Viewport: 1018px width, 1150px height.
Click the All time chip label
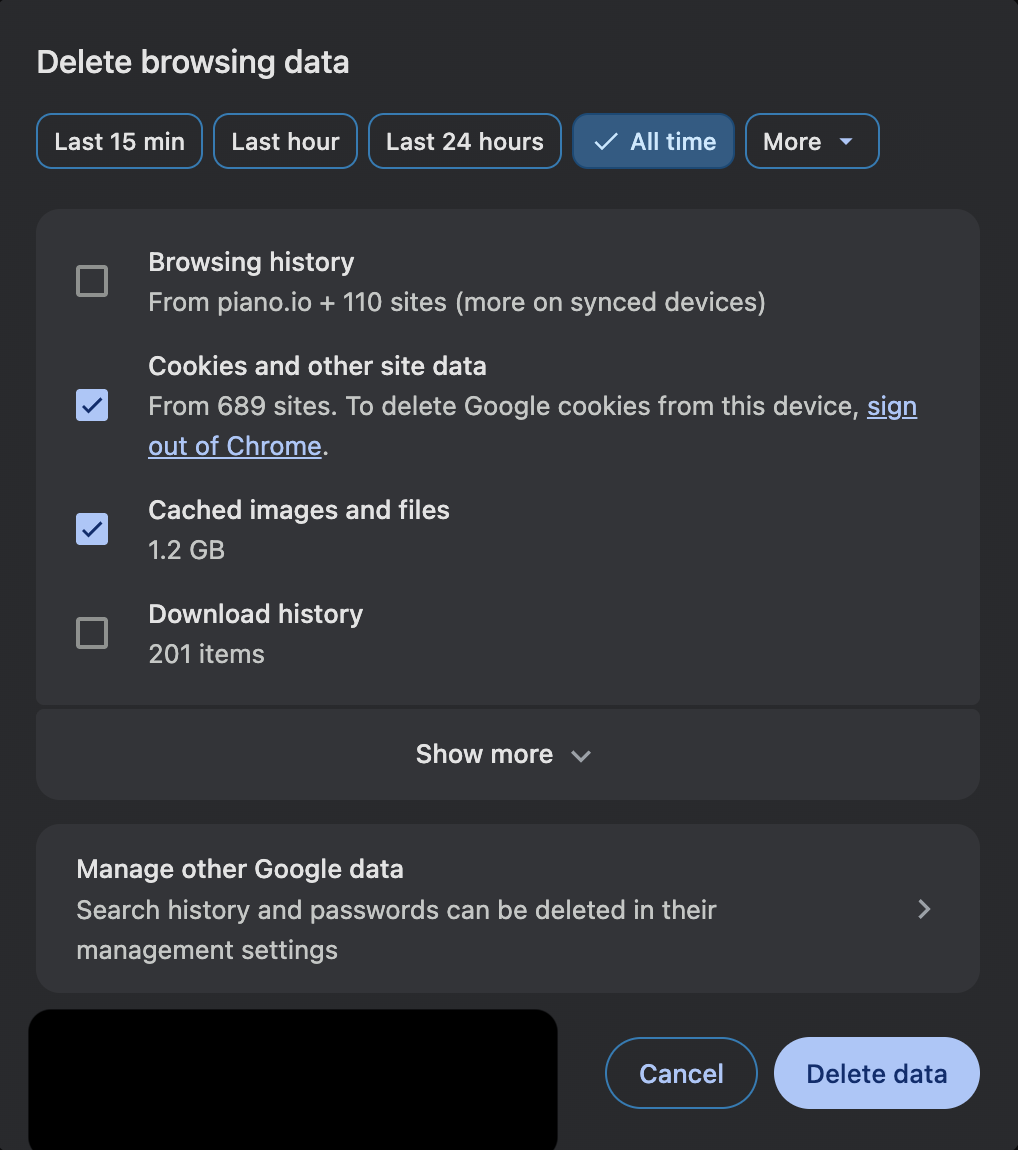(x=673, y=142)
